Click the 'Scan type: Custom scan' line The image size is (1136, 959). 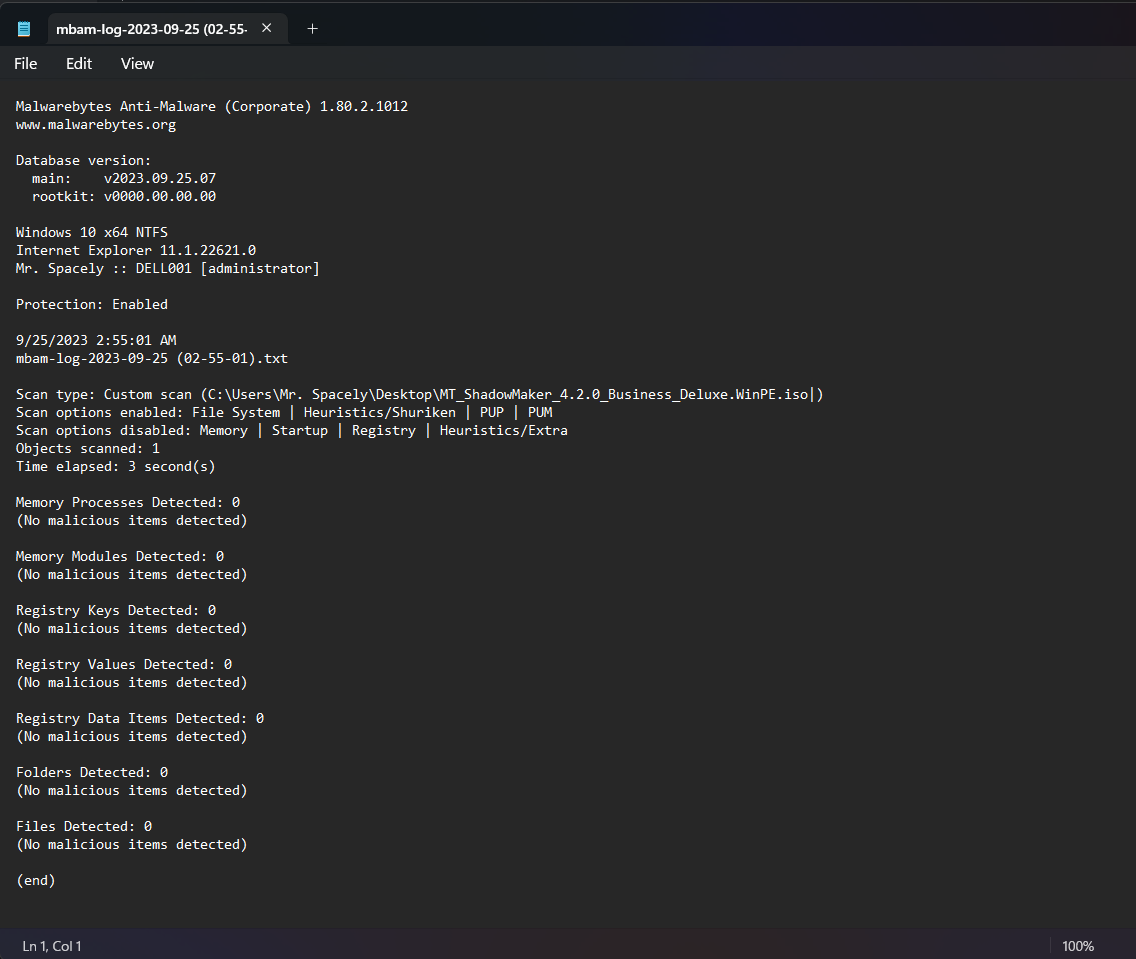[419, 395]
